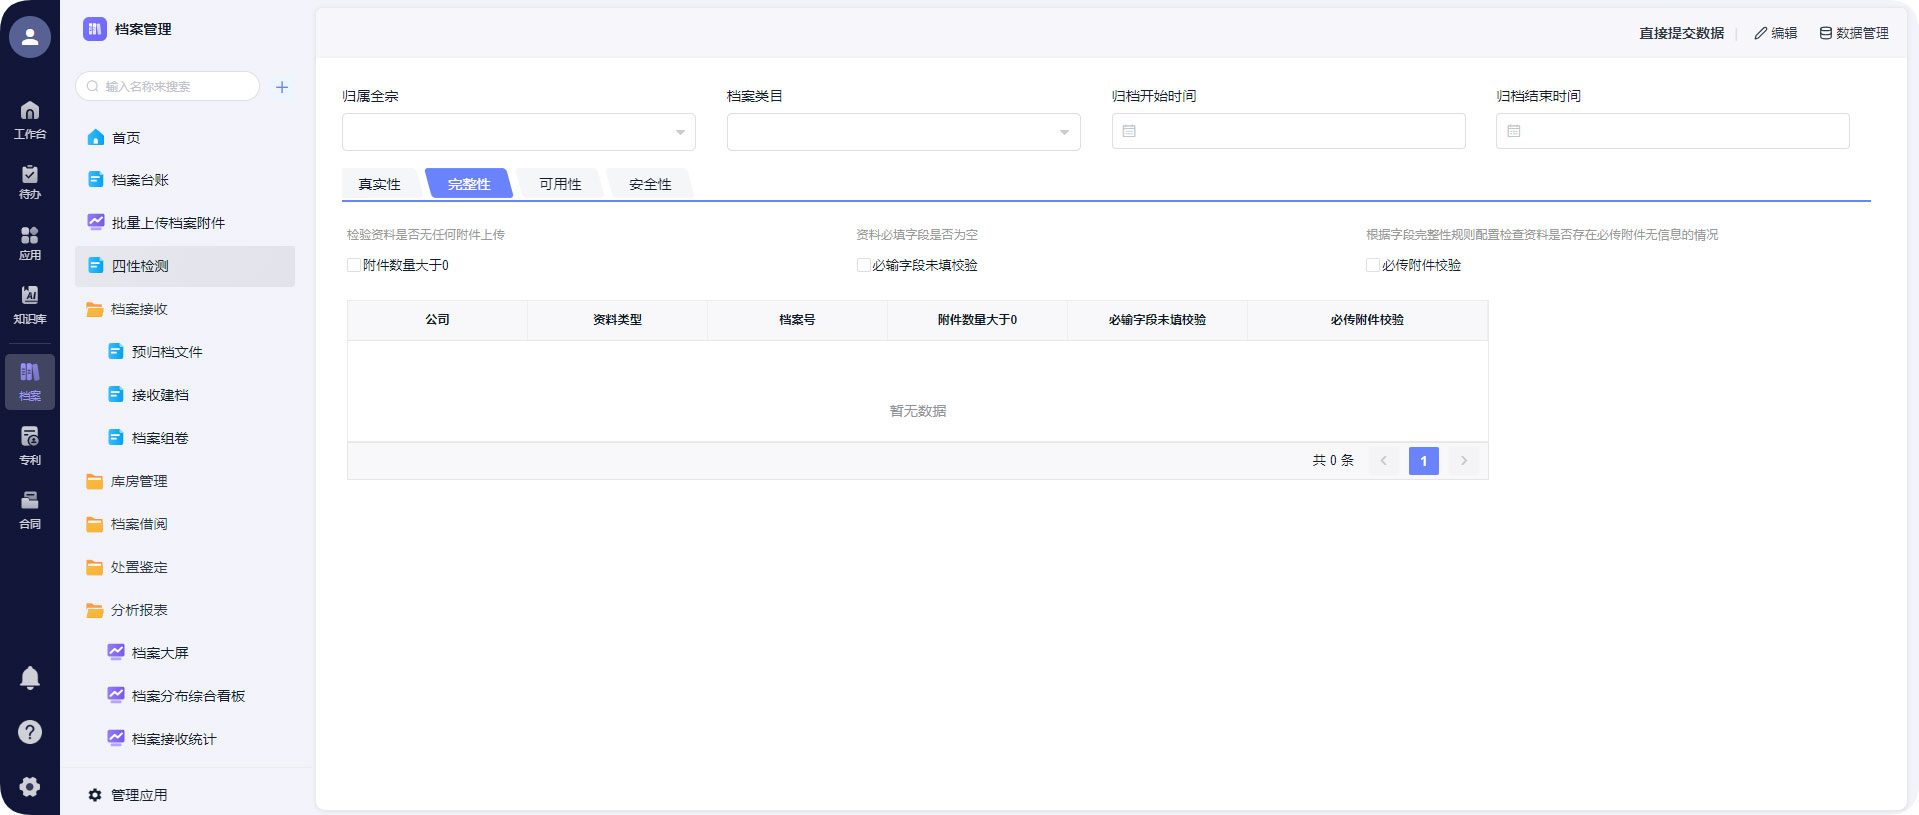
Task: Expand the 归属全宗 dropdown
Action: point(518,132)
